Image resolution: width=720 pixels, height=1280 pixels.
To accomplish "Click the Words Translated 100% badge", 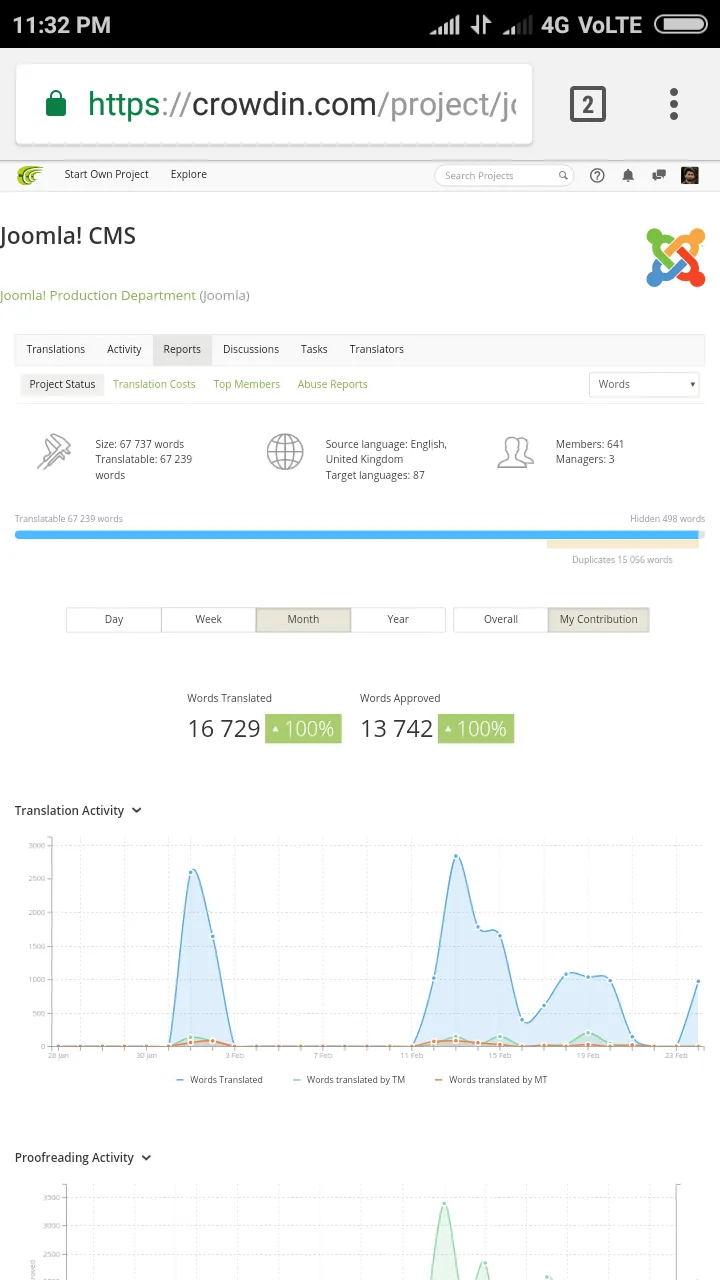I will (303, 729).
